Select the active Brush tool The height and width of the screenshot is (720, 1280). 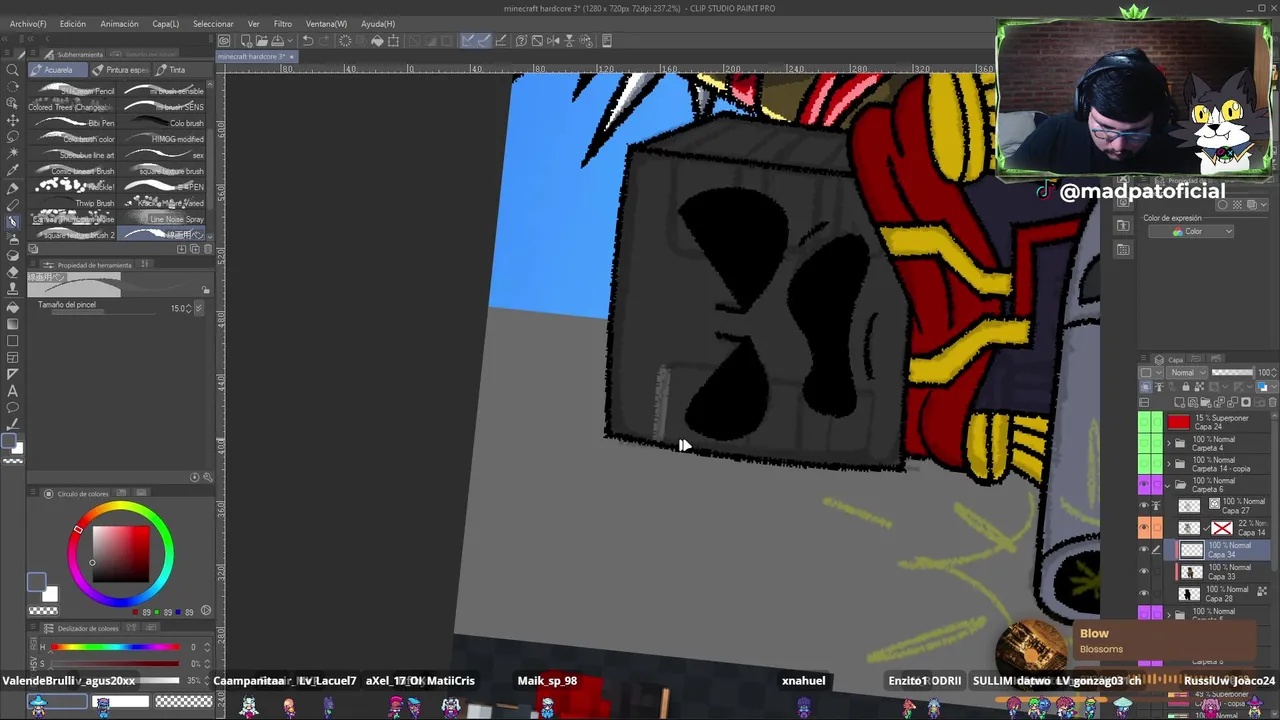pos(12,222)
